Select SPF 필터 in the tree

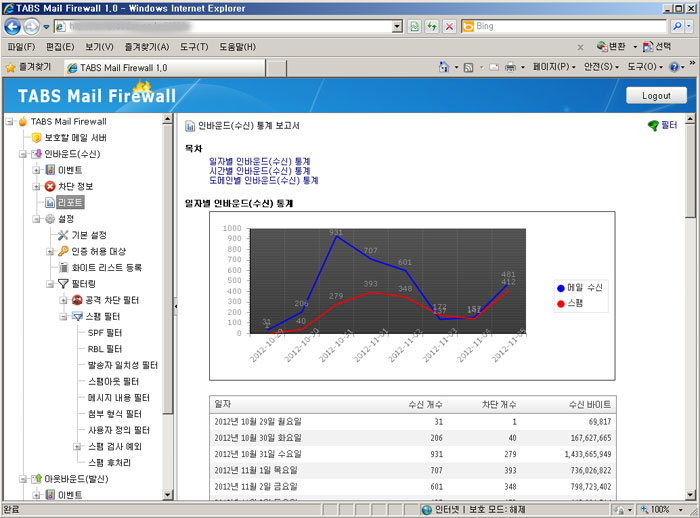[105, 333]
